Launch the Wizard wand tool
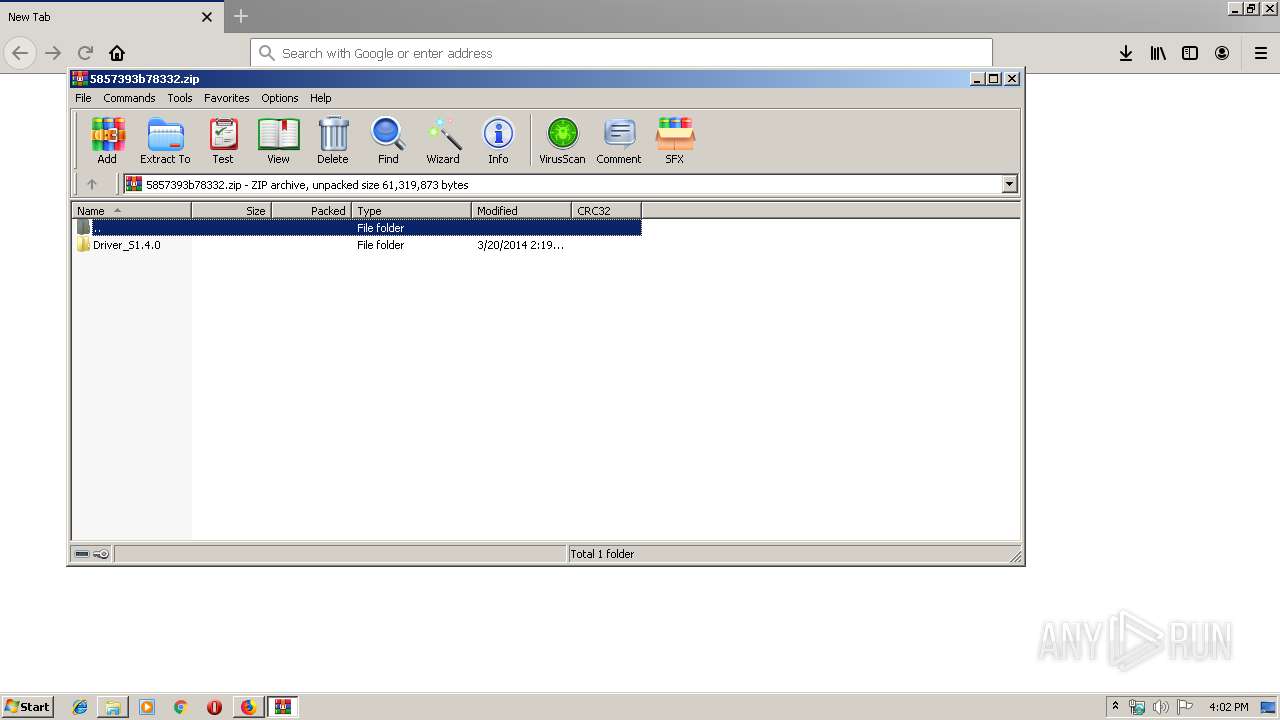The image size is (1280, 720). tap(443, 140)
